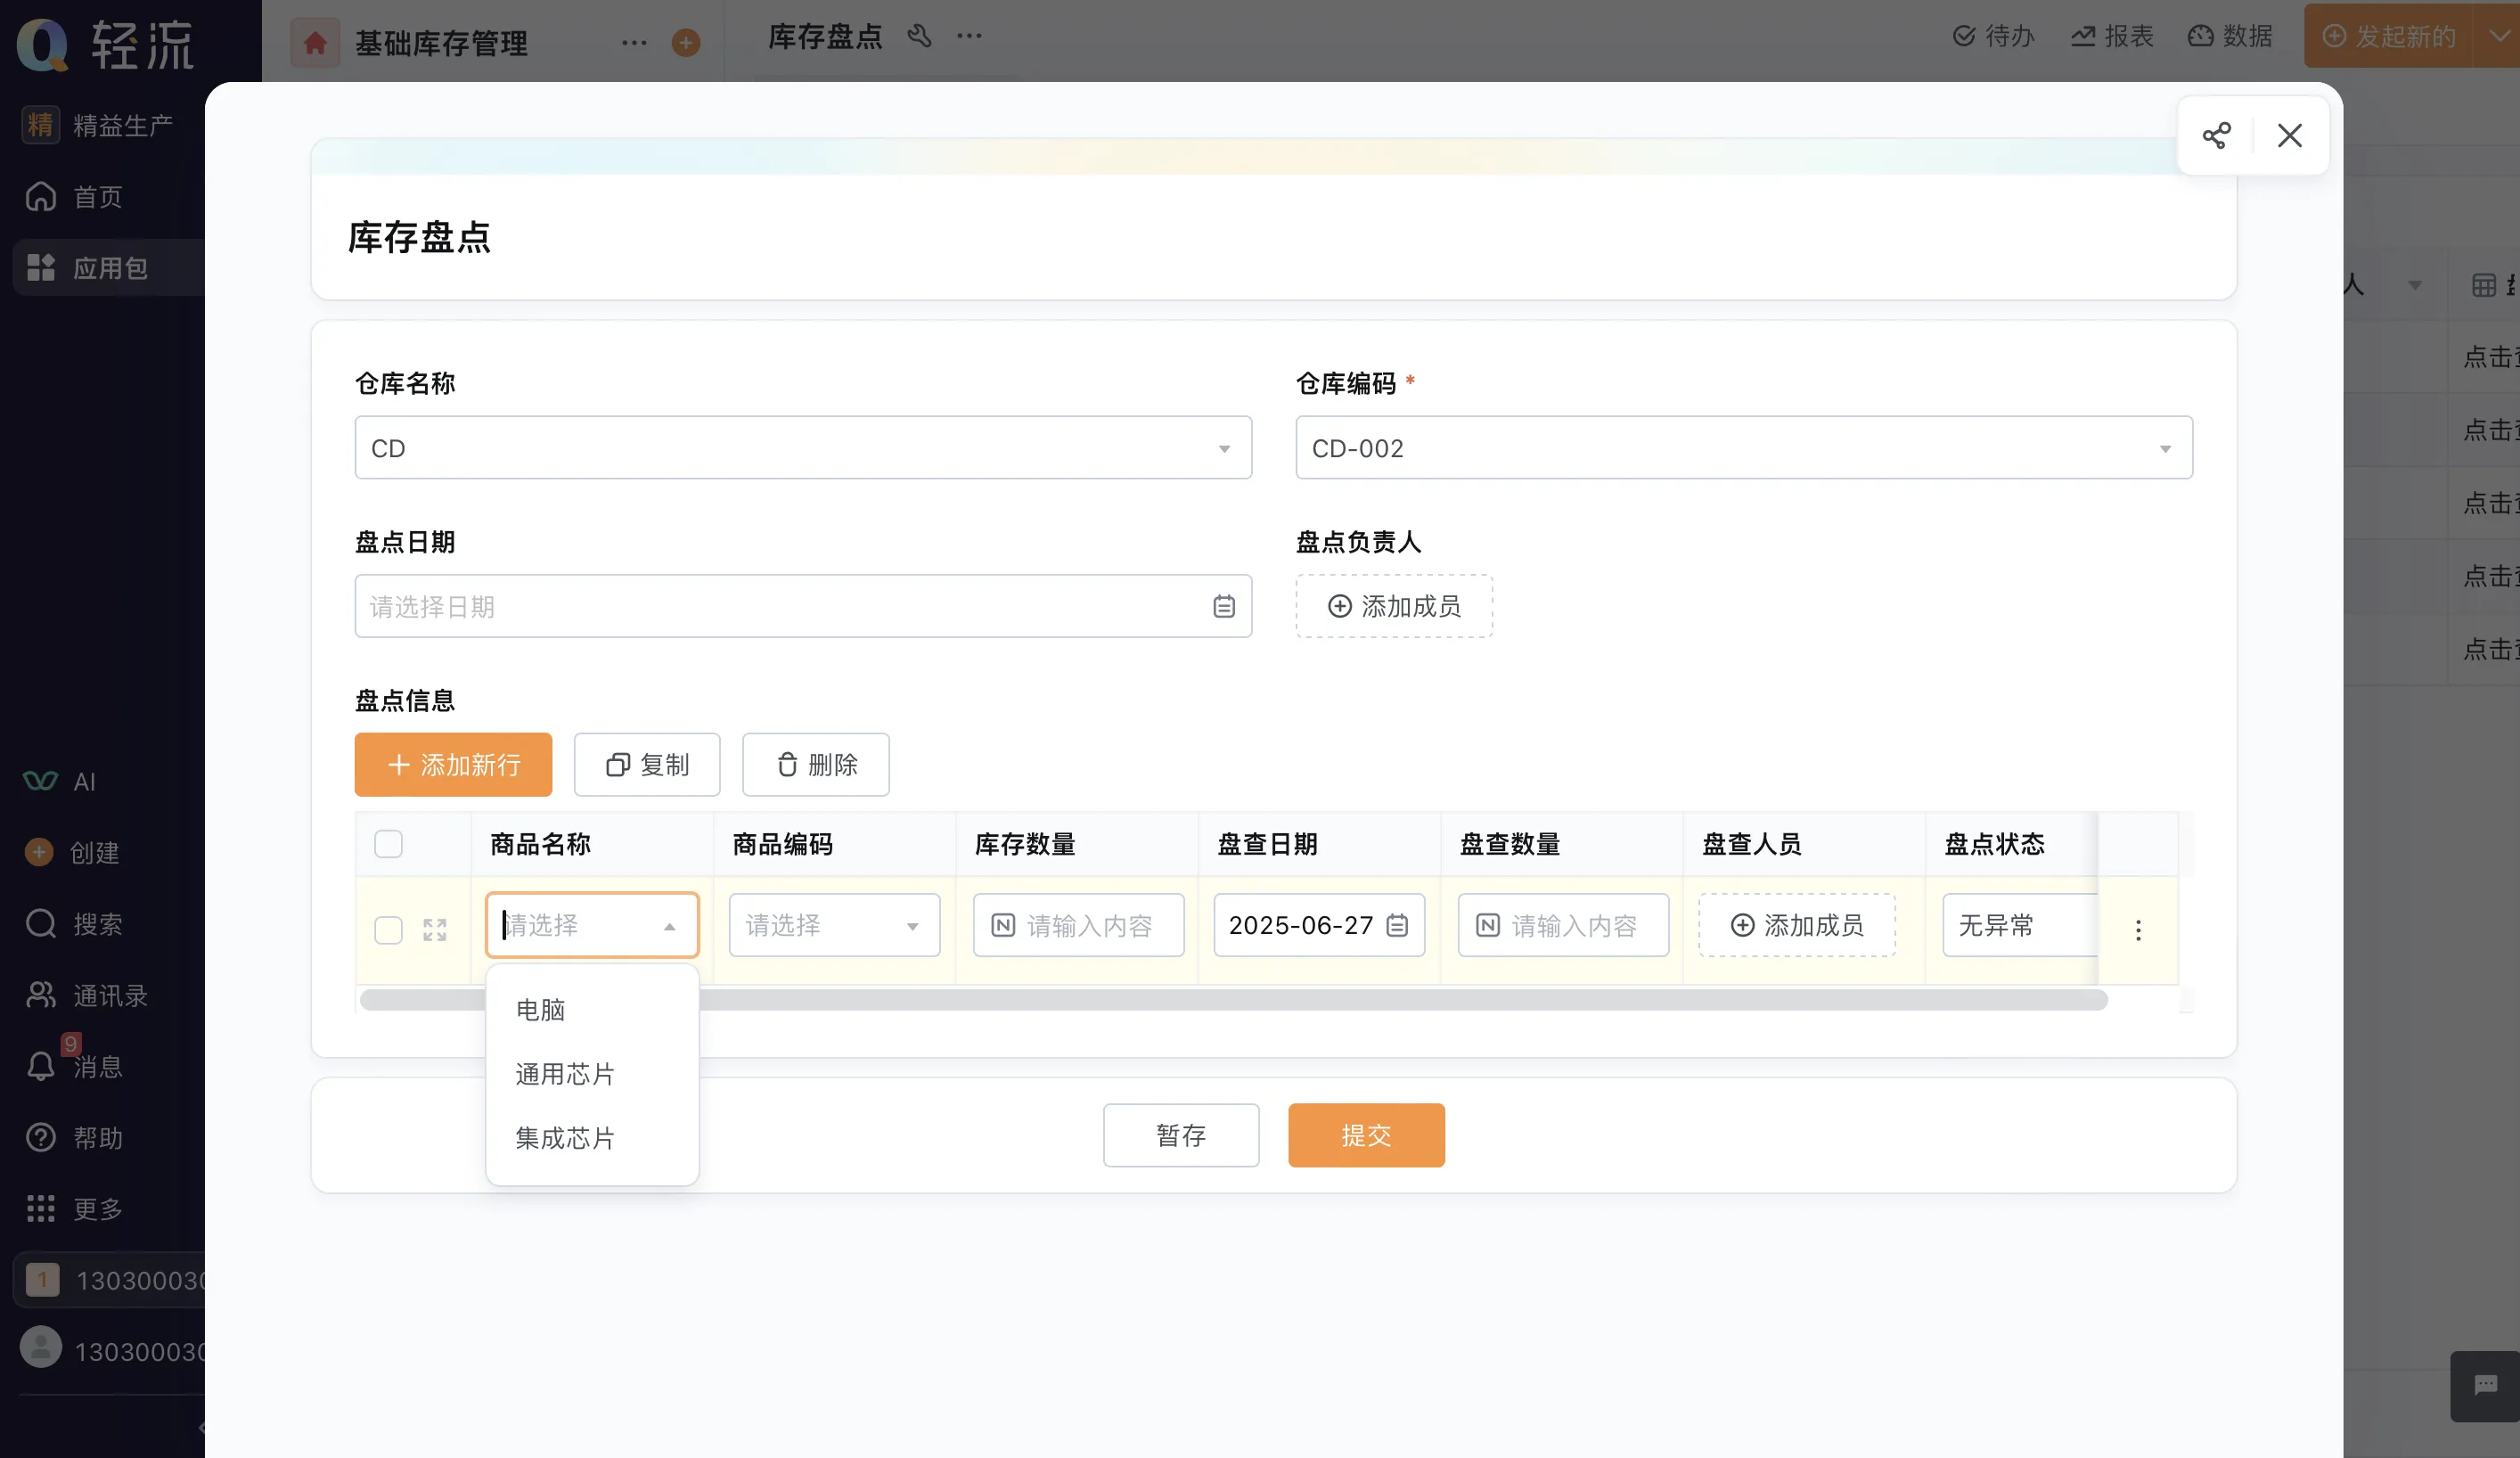
Task: Click chat support icon at bottom right
Action: (x=2485, y=1385)
